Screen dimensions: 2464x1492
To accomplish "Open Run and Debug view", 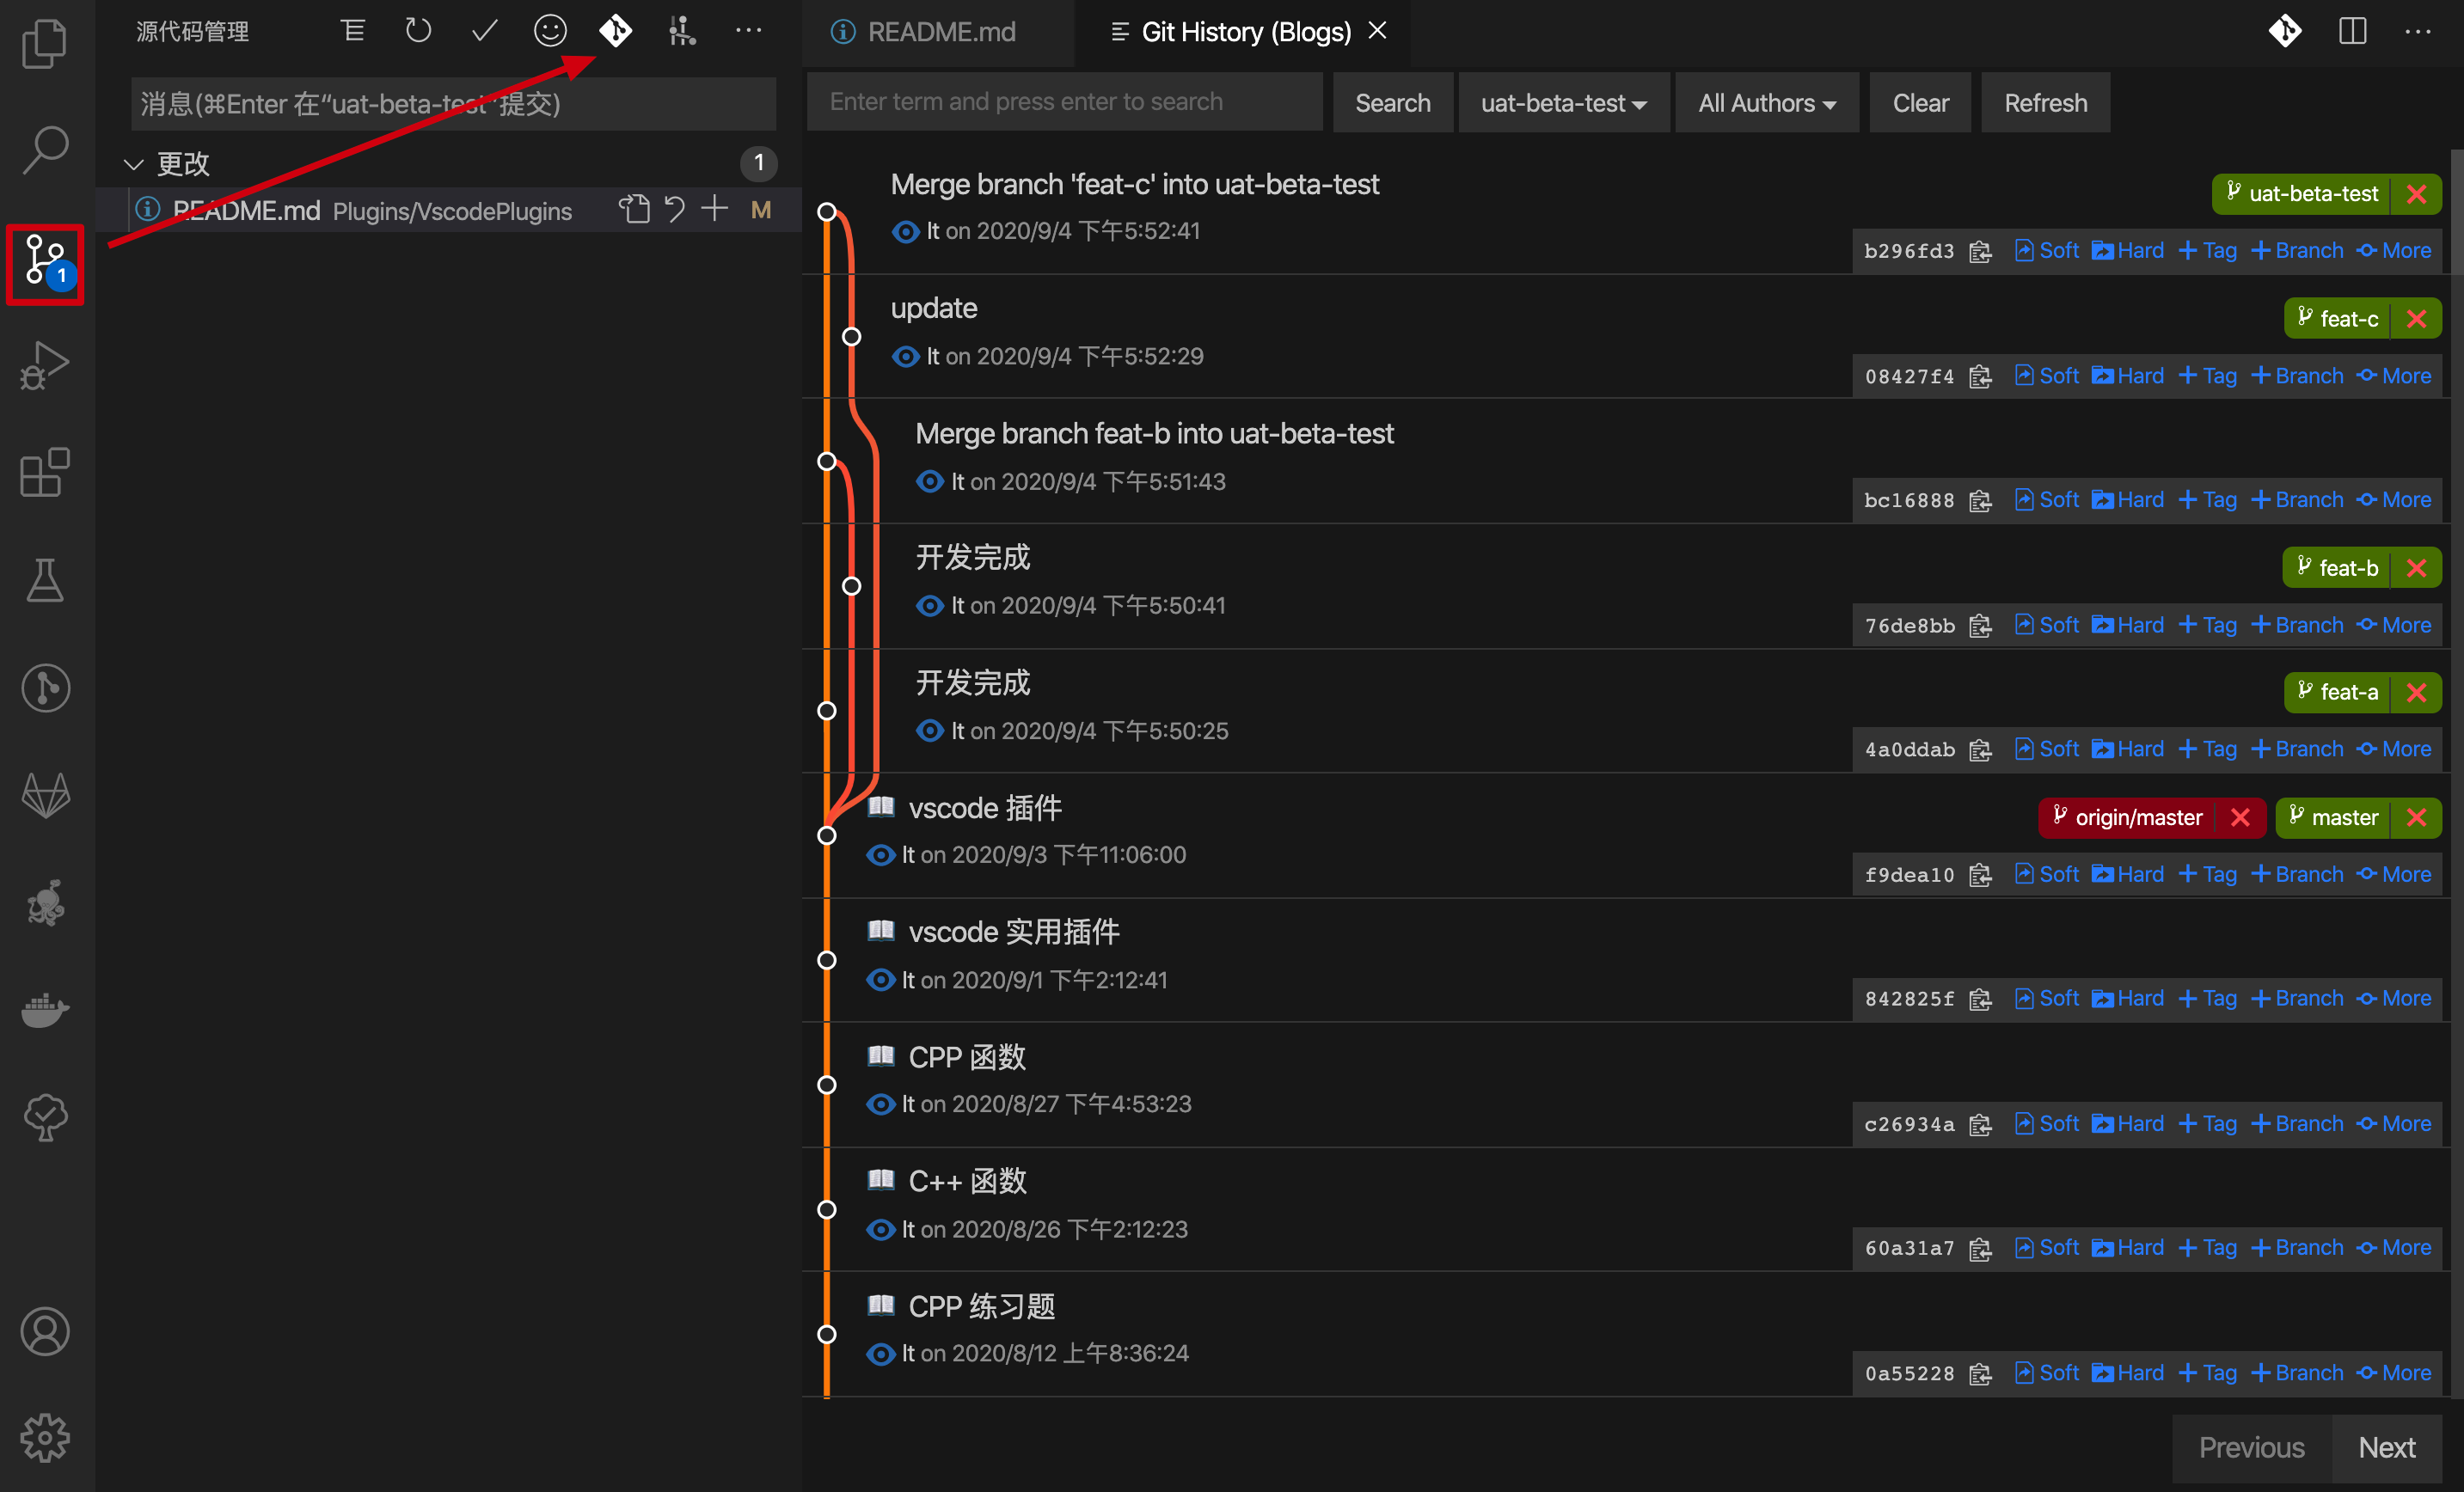I will pos(45,366).
